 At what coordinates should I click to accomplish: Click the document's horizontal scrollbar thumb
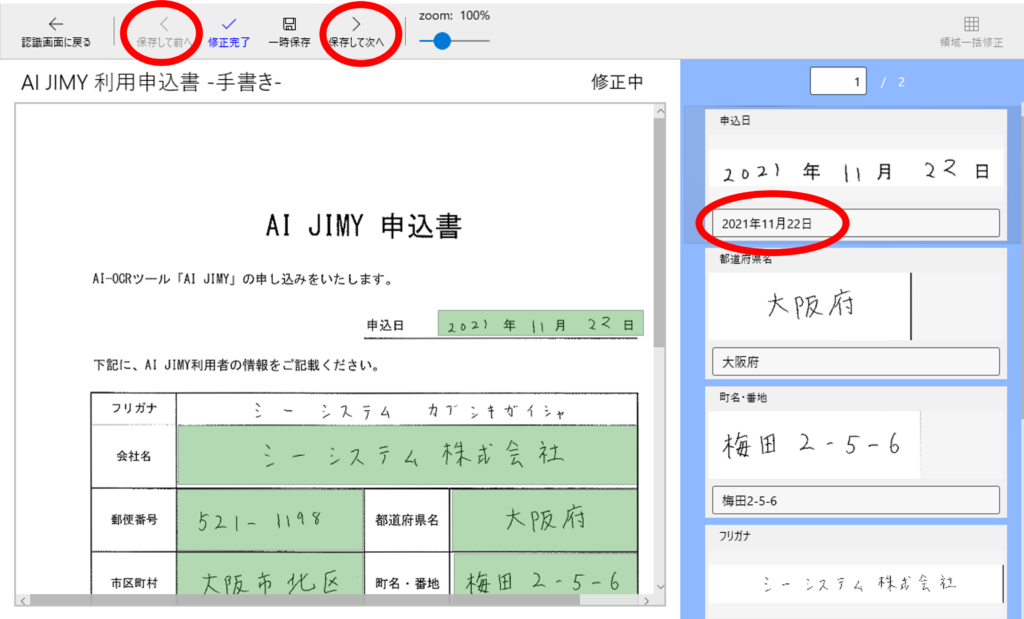(x=305, y=601)
